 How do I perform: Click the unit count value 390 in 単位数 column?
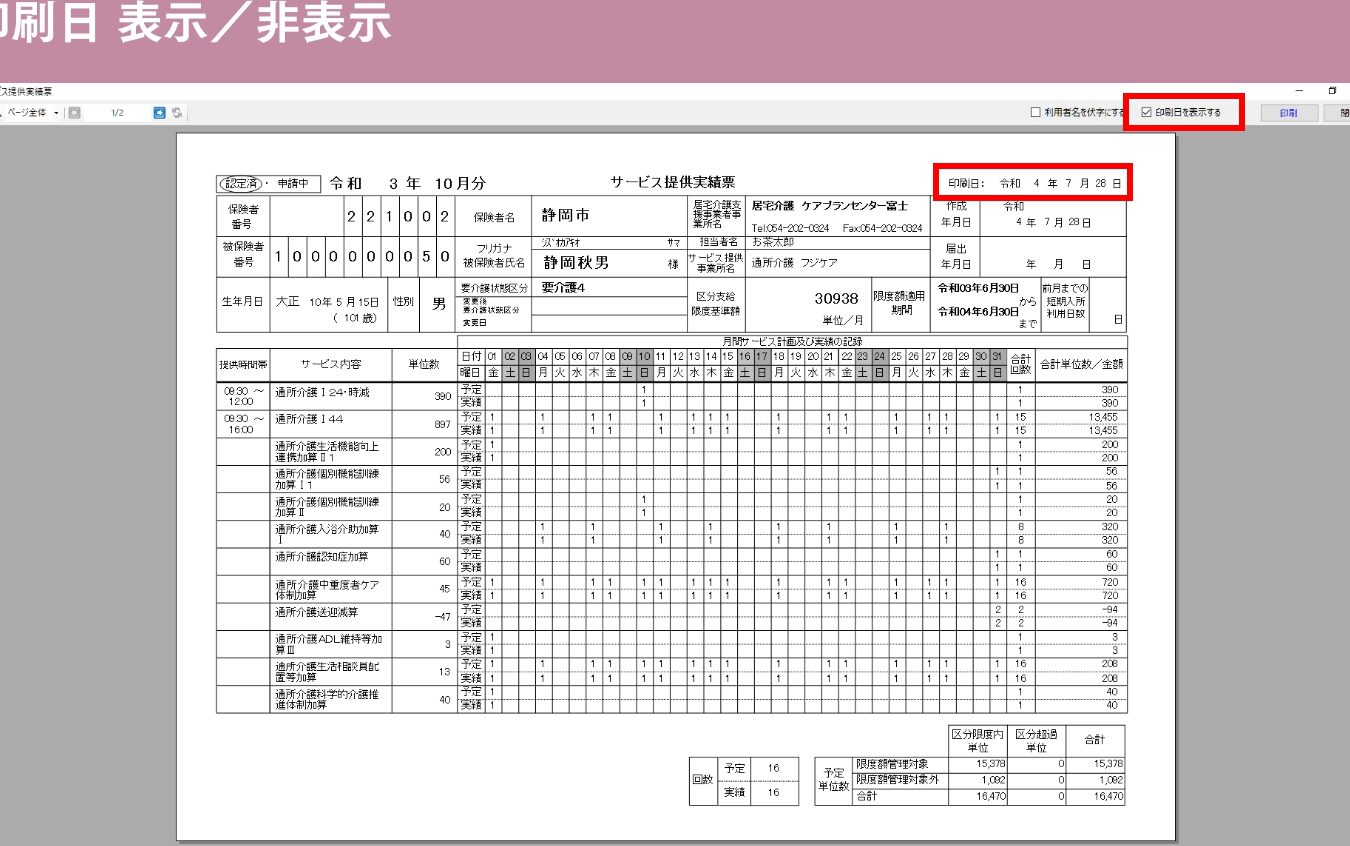(x=443, y=397)
